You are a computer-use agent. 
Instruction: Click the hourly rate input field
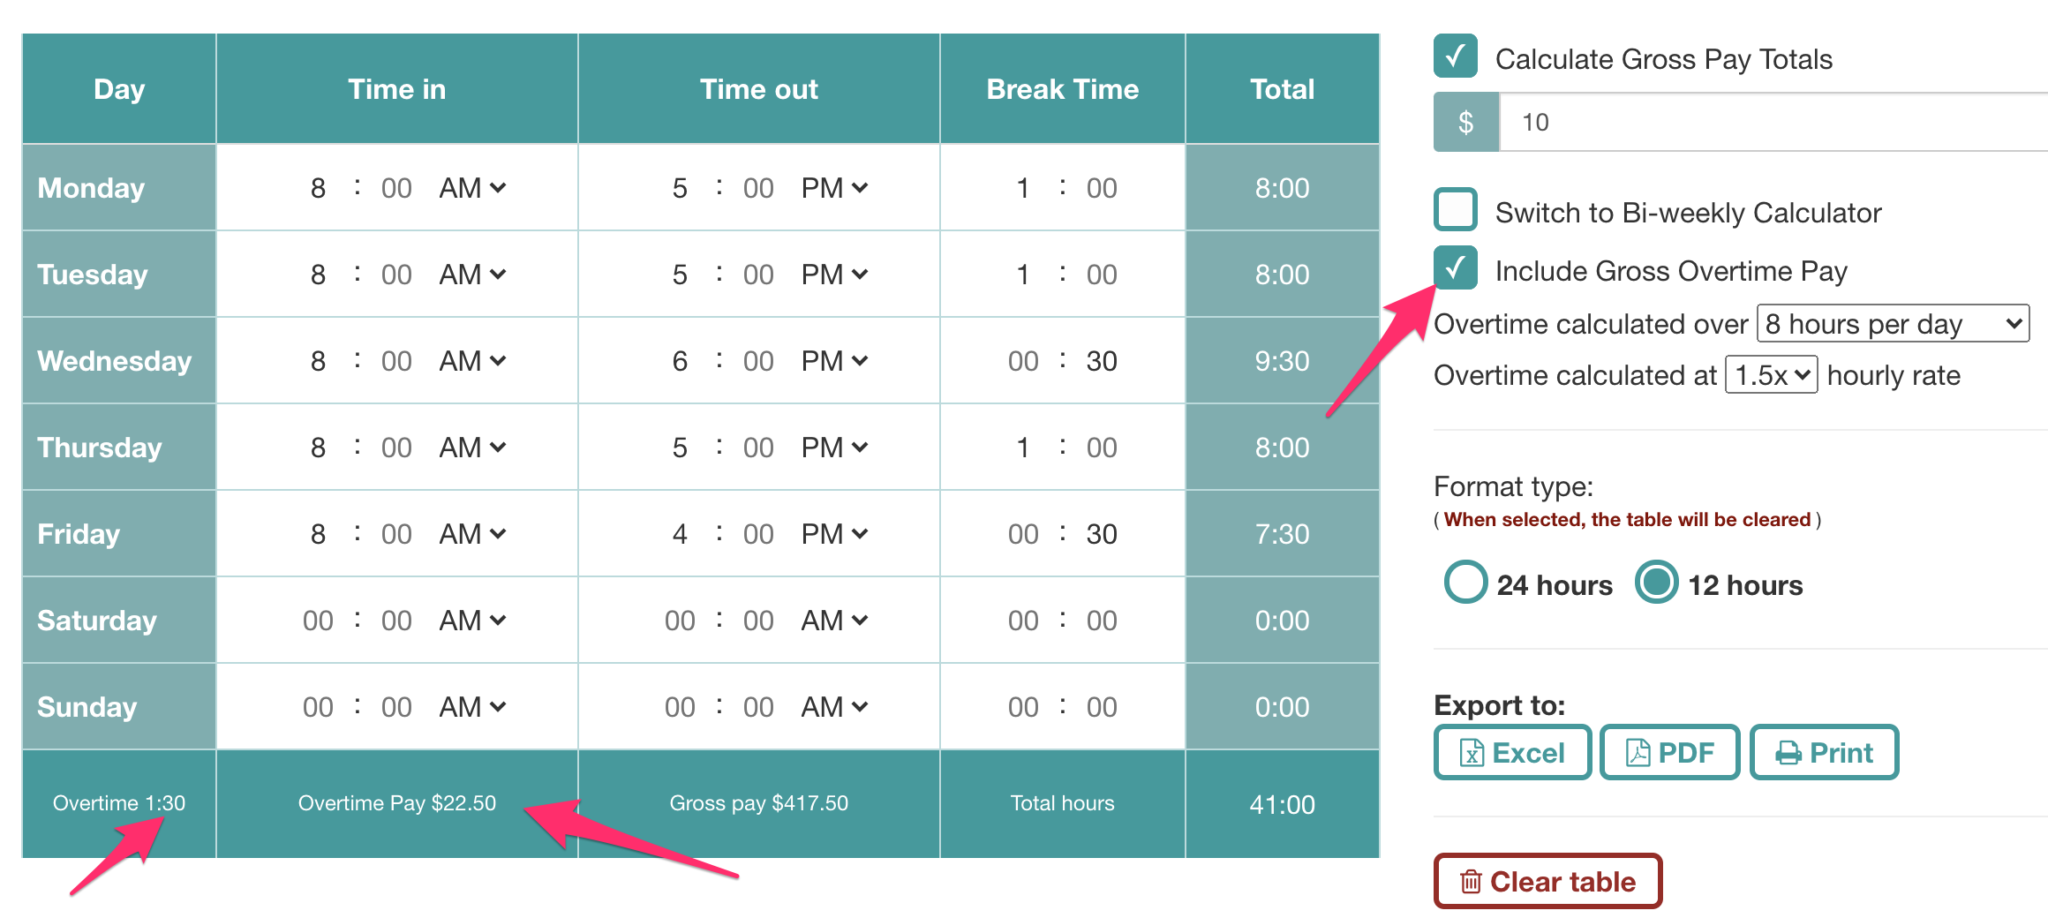pos(1770,122)
